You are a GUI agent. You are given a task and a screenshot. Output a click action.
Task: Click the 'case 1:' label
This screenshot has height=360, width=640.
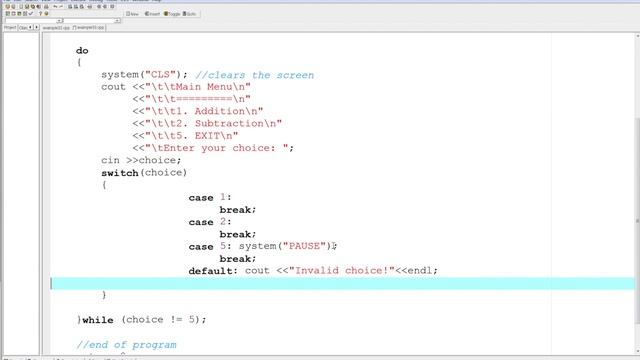point(210,198)
